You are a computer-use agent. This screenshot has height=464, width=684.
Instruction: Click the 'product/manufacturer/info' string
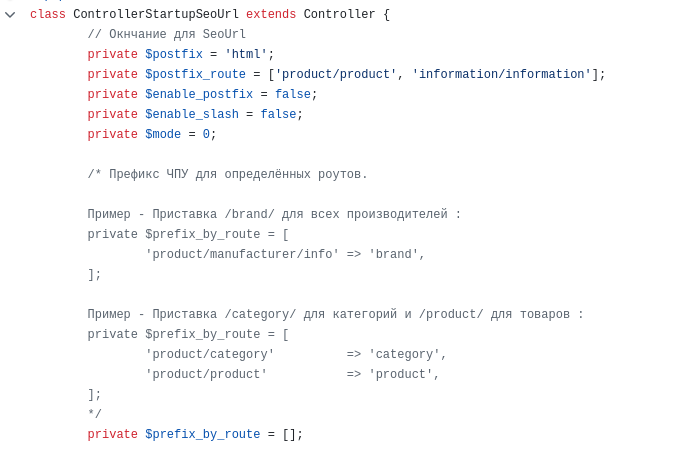[x=242, y=255]
